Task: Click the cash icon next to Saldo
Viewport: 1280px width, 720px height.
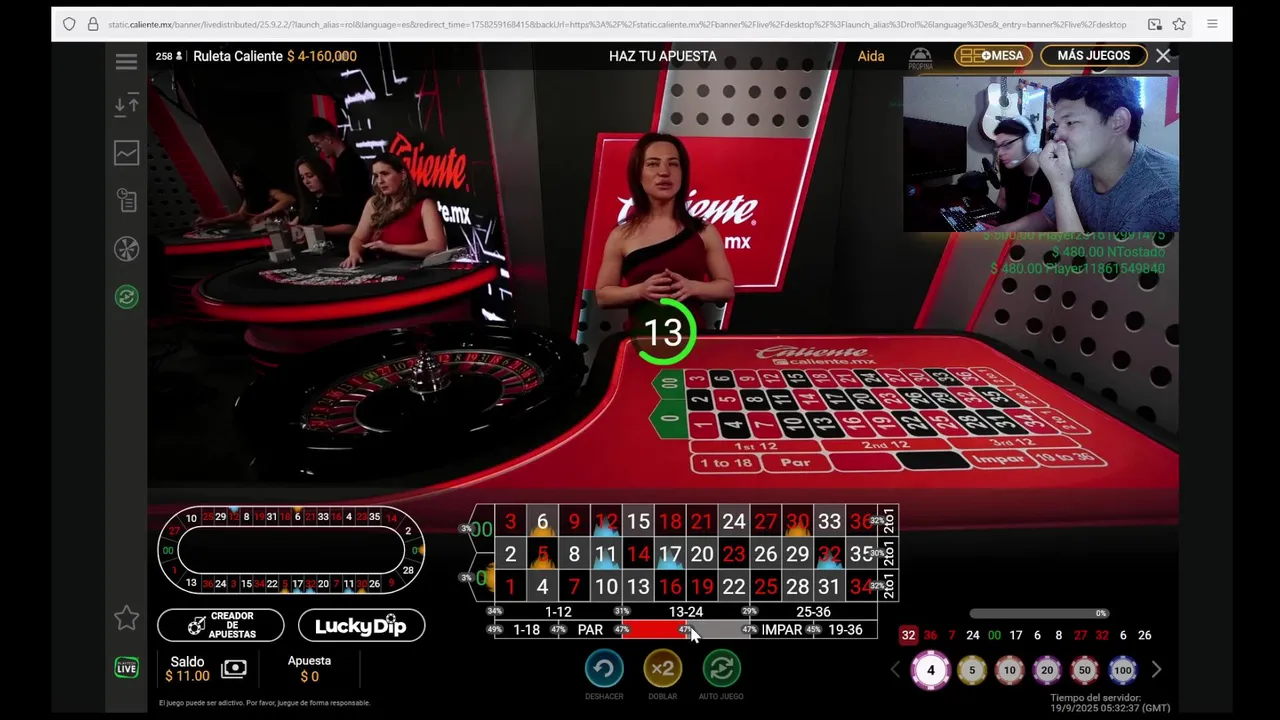Action: point(234,668)
